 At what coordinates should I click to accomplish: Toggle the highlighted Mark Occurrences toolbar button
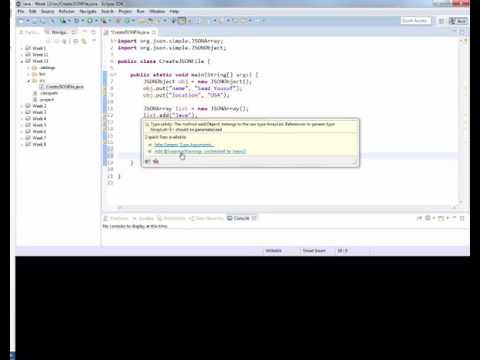click(182, 21)
